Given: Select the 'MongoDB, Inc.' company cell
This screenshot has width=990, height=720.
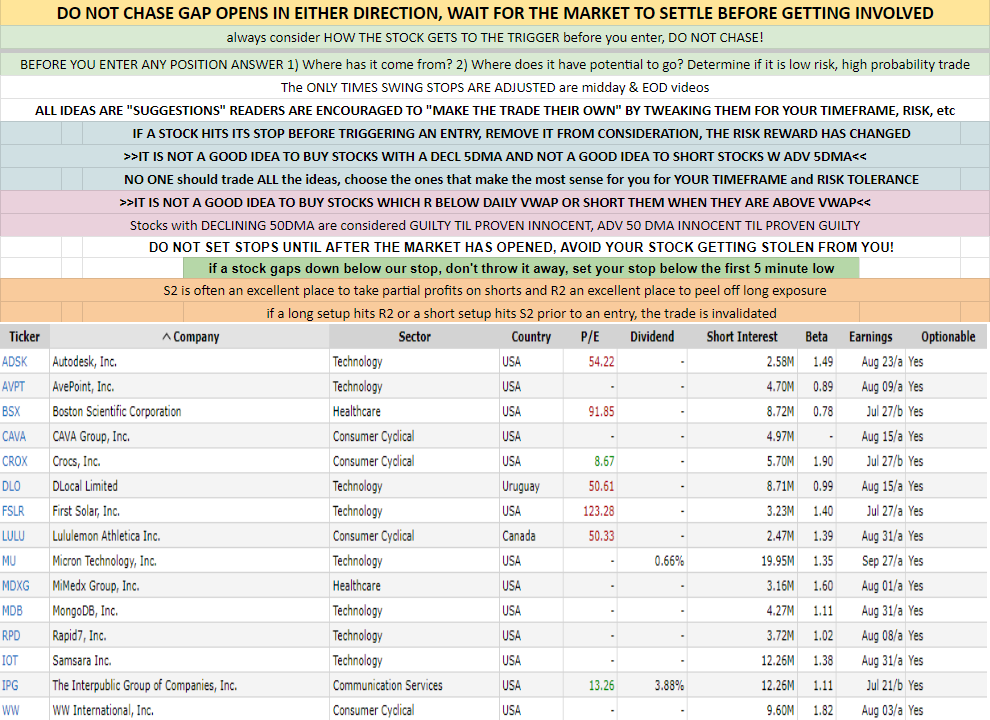Looking at the screenshot, I should pos(189,611).
